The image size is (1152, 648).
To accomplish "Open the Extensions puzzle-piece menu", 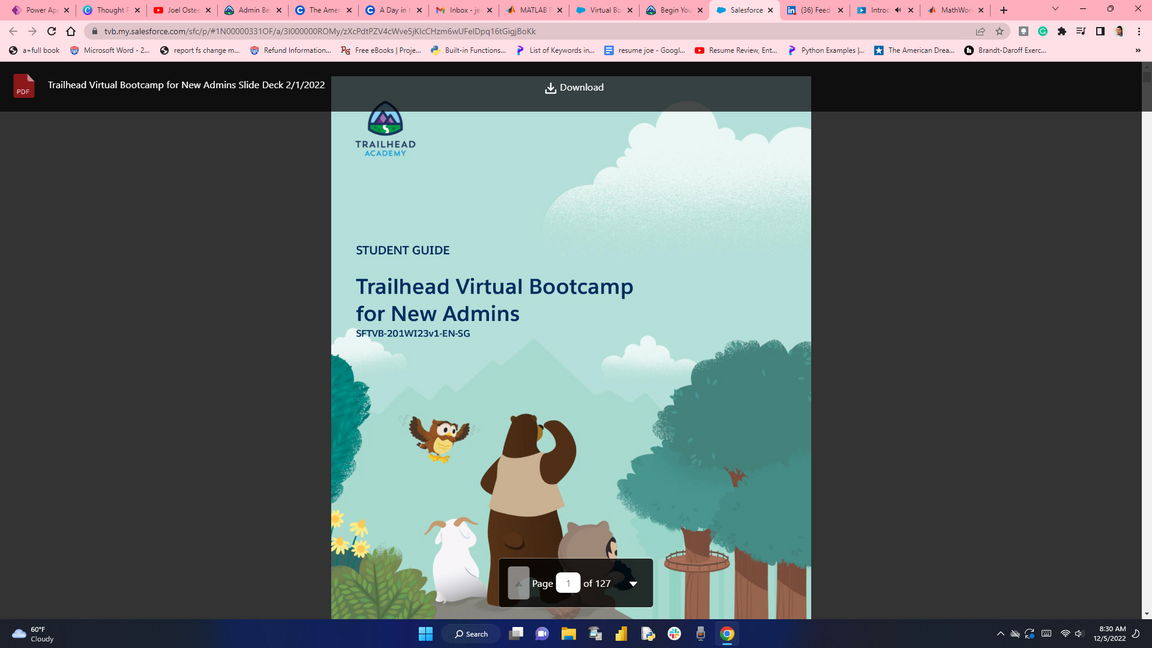I will point(1062,32).
